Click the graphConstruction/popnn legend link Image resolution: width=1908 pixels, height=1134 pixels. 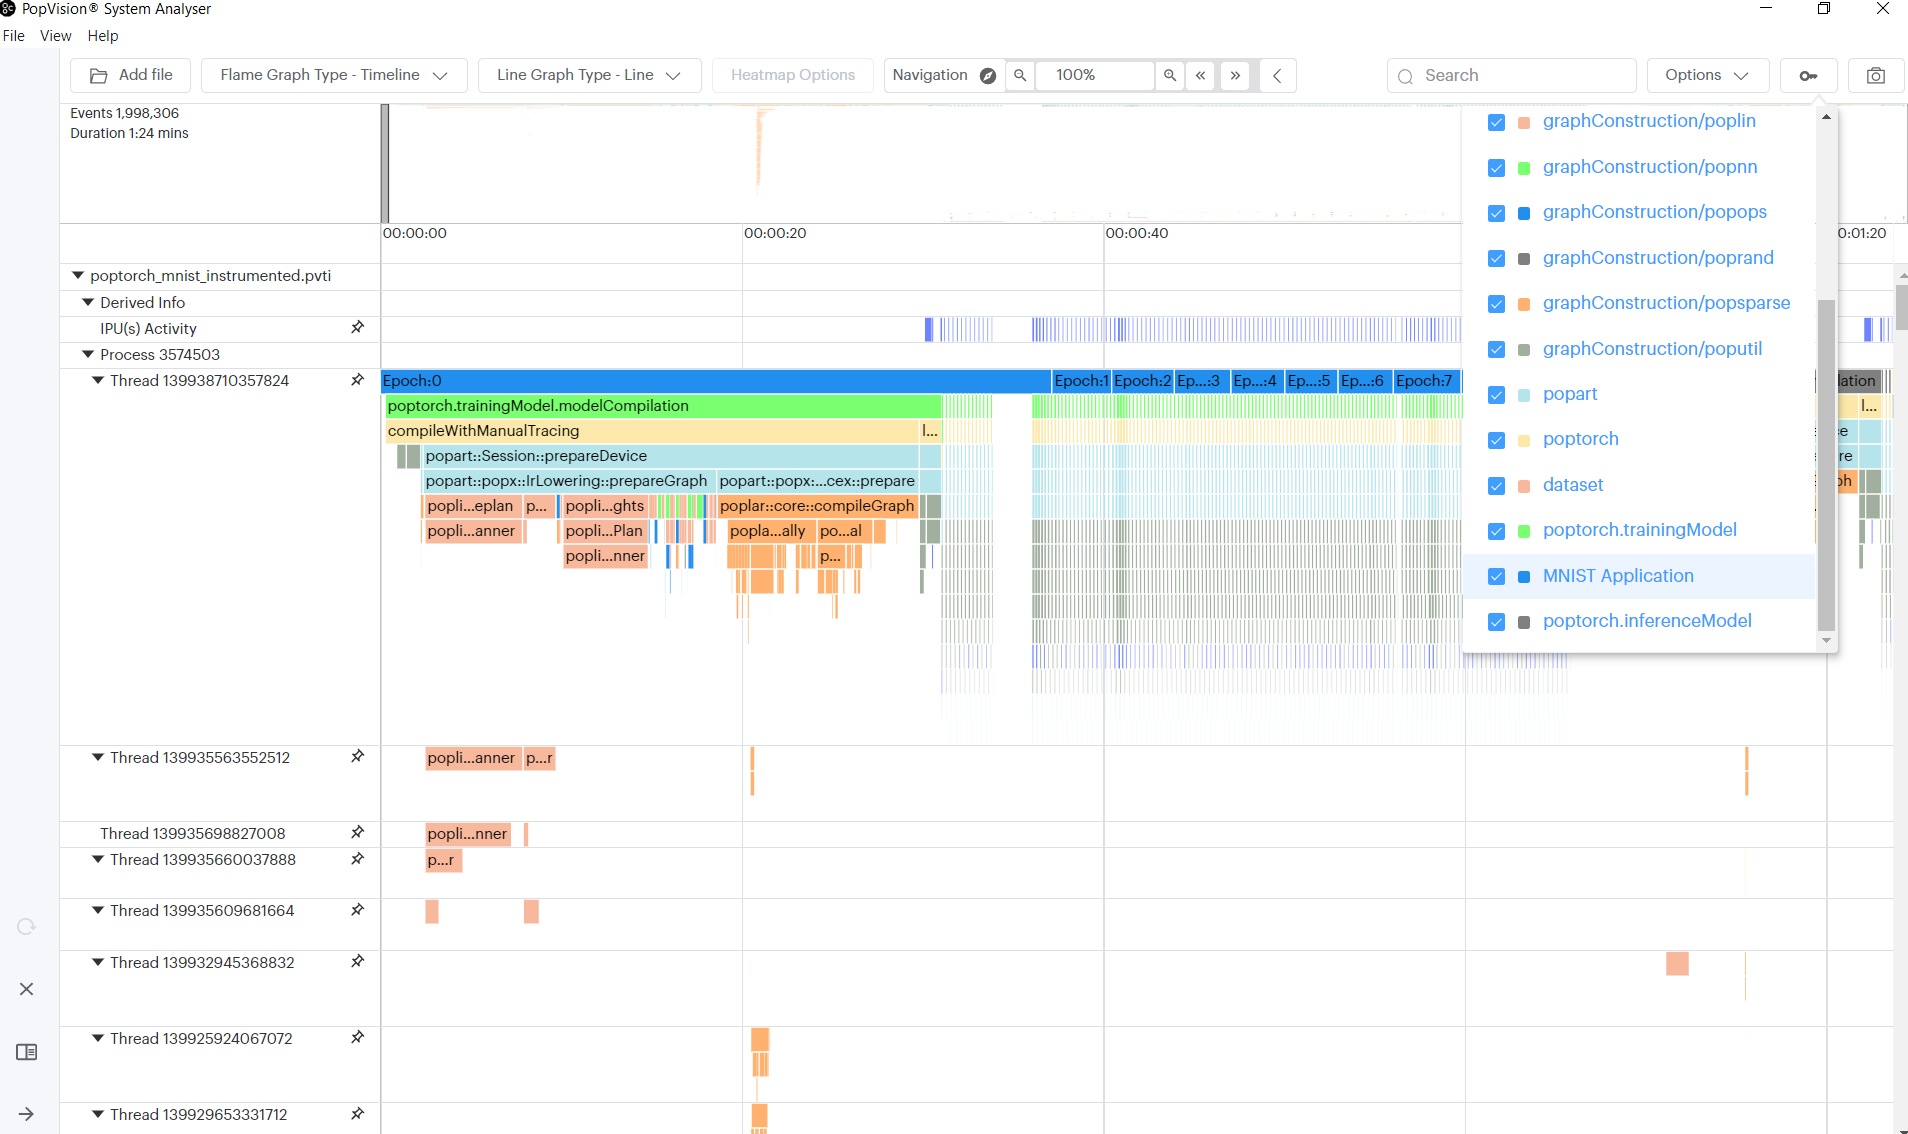coord(1649,167)
